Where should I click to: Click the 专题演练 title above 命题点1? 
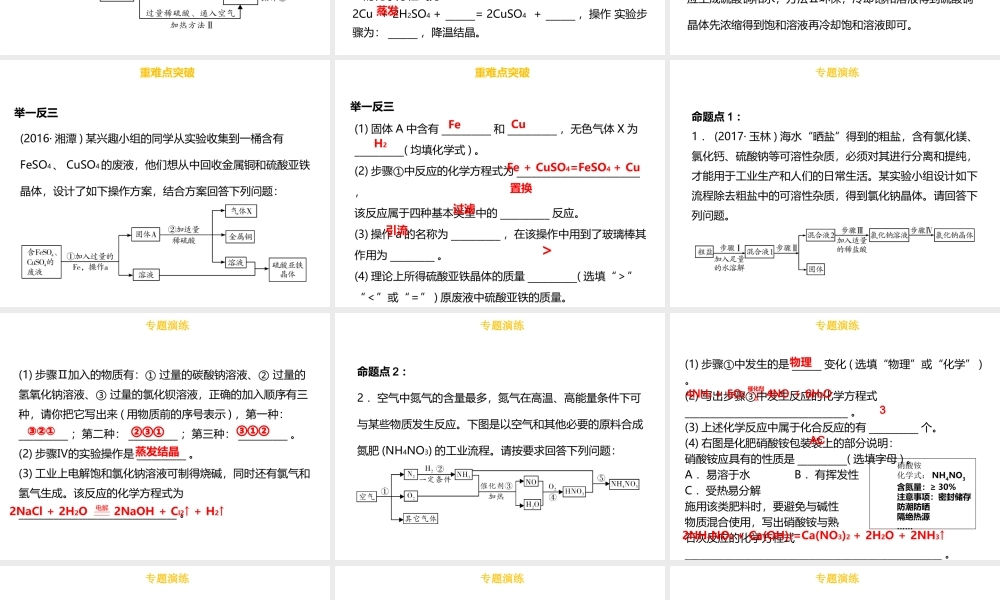(x=837, y=73)
